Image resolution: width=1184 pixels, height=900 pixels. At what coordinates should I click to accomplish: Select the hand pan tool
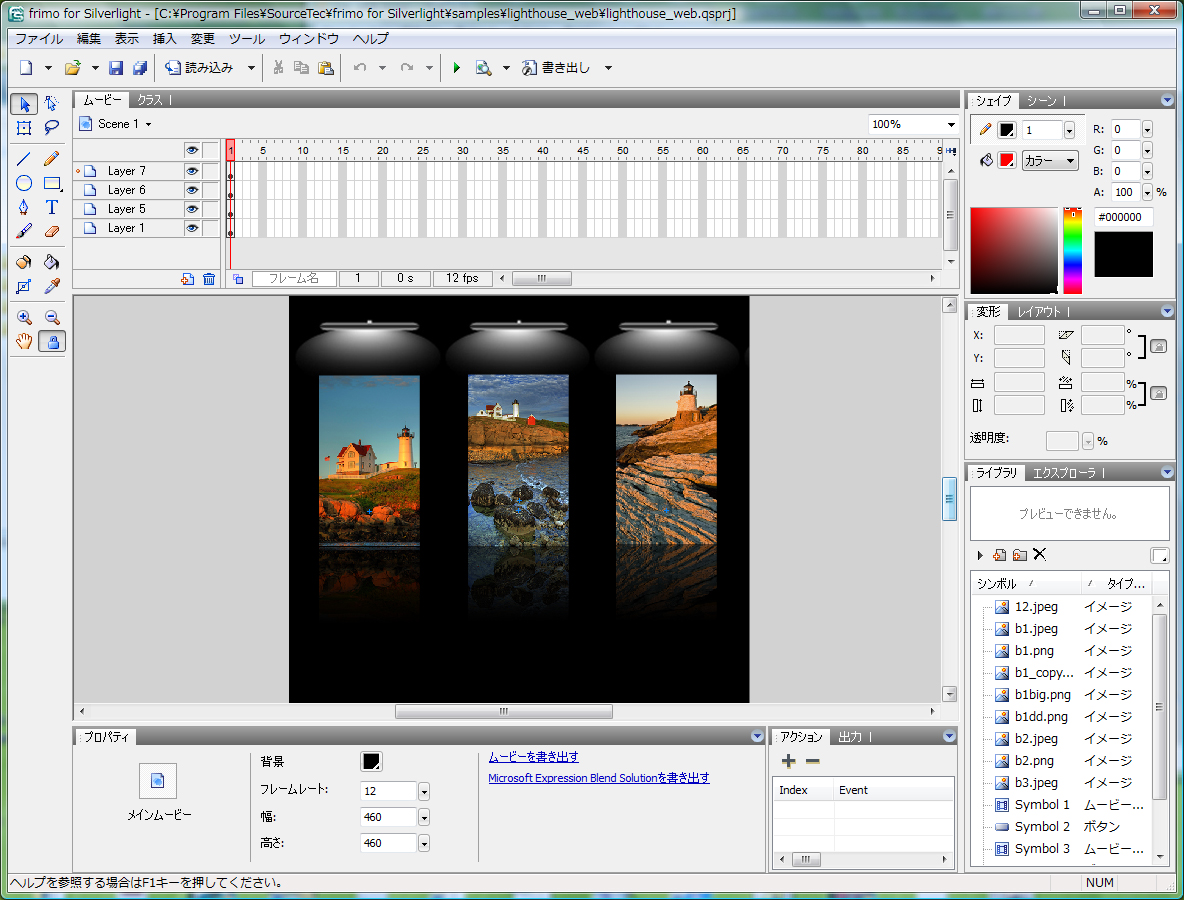24,341
